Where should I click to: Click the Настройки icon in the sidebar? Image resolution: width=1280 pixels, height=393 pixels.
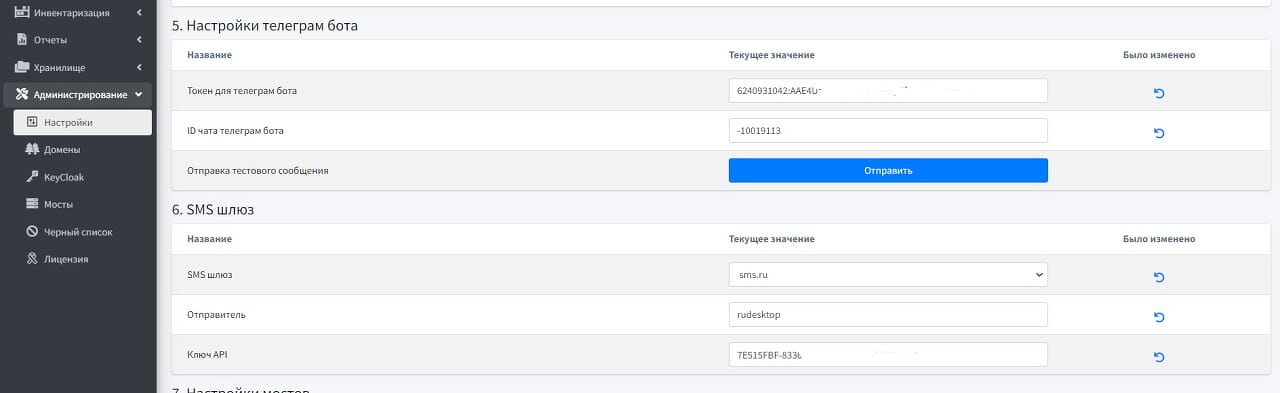click(x=32, y=122)
